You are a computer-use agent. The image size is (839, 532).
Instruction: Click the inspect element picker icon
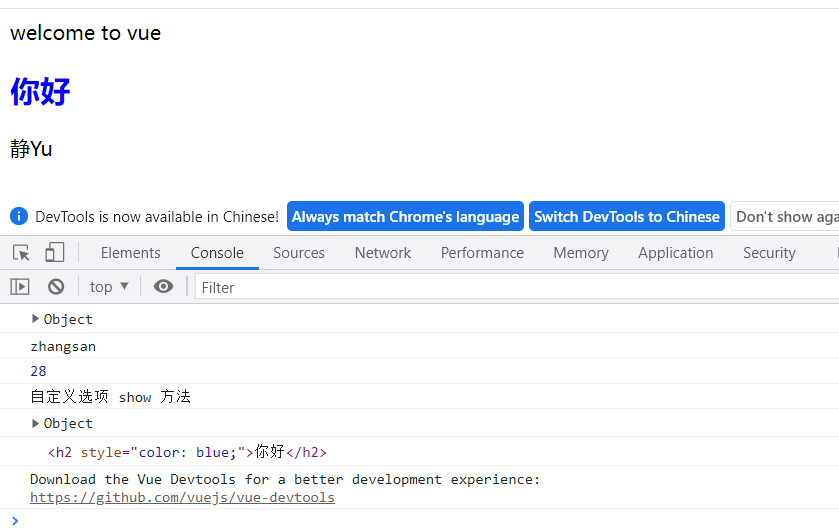(x=21, y=253)
